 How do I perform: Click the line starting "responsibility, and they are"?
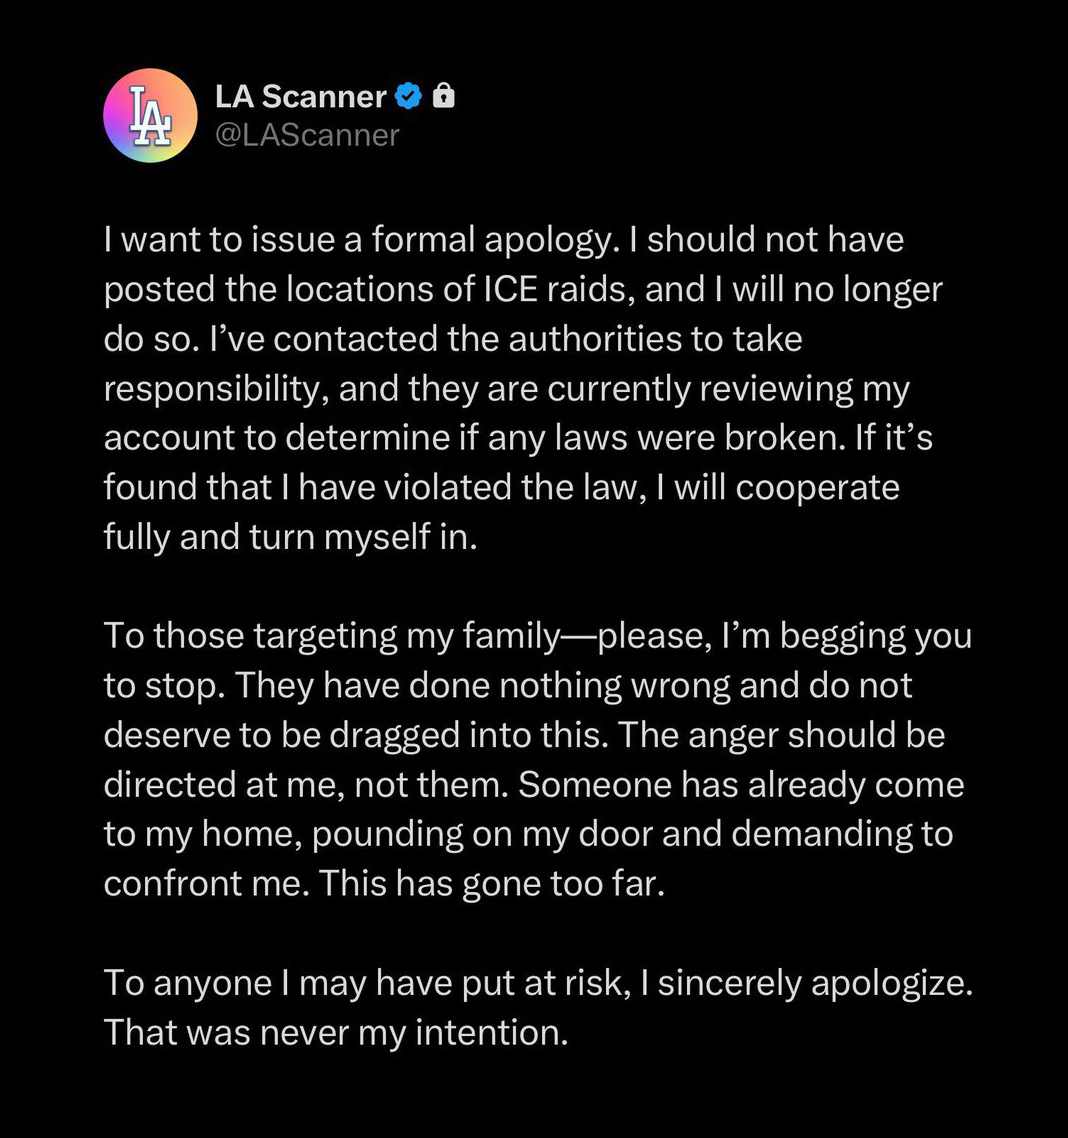[506, 390]
